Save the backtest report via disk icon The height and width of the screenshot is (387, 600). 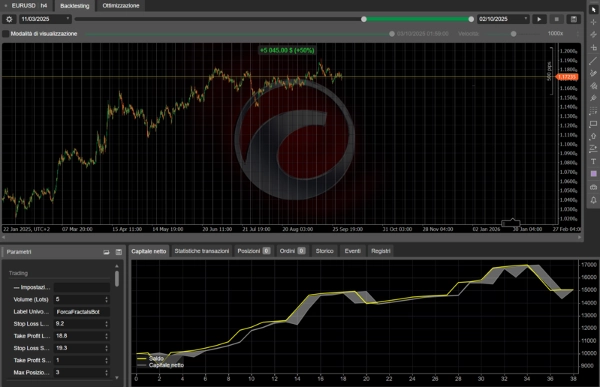(574, 19)
